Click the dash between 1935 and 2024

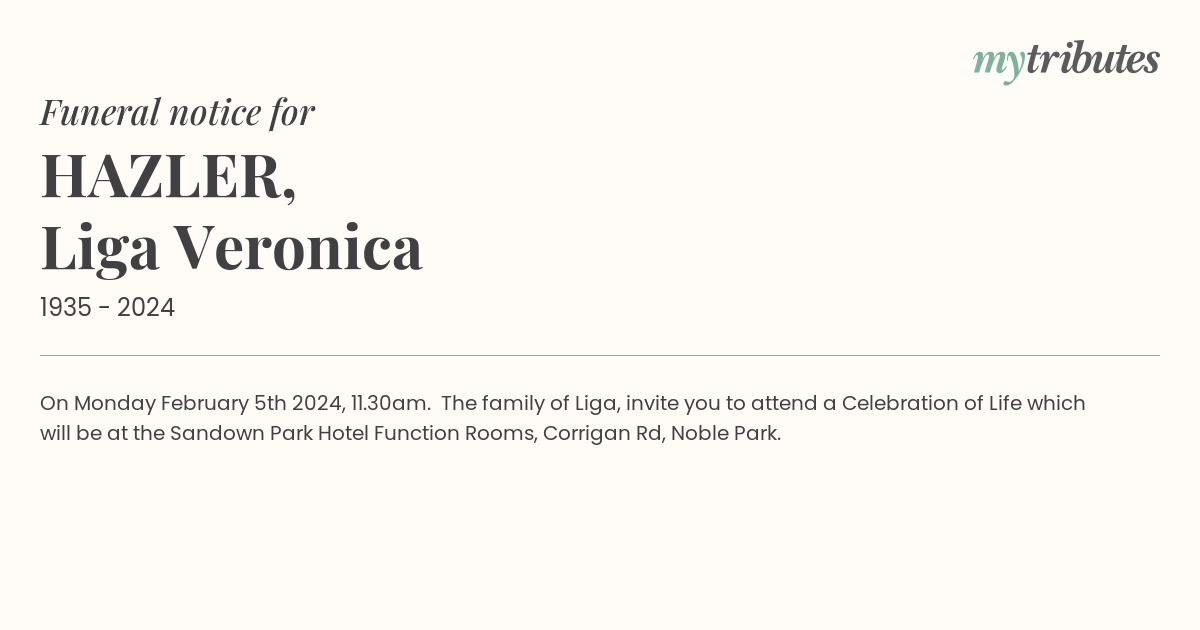tap(104, 309)
